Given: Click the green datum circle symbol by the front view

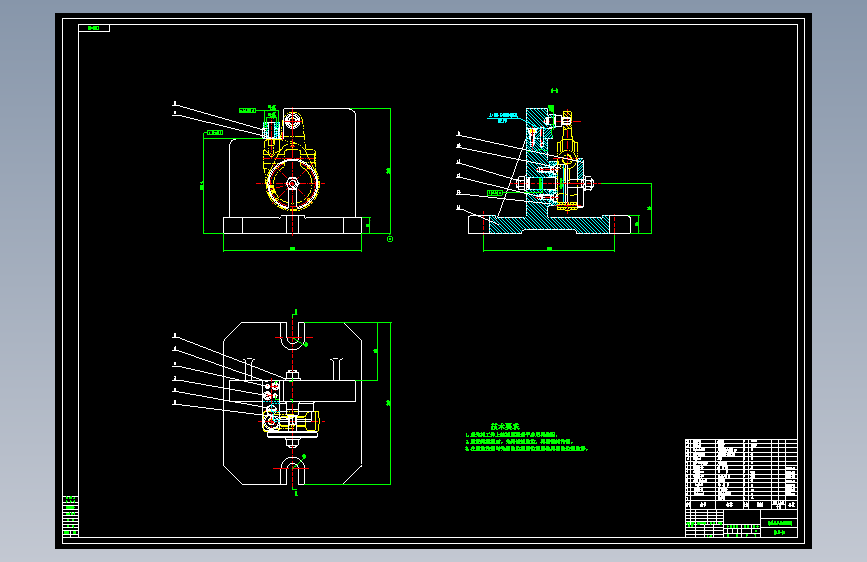Looking at the screenshot, I should 390,239.
